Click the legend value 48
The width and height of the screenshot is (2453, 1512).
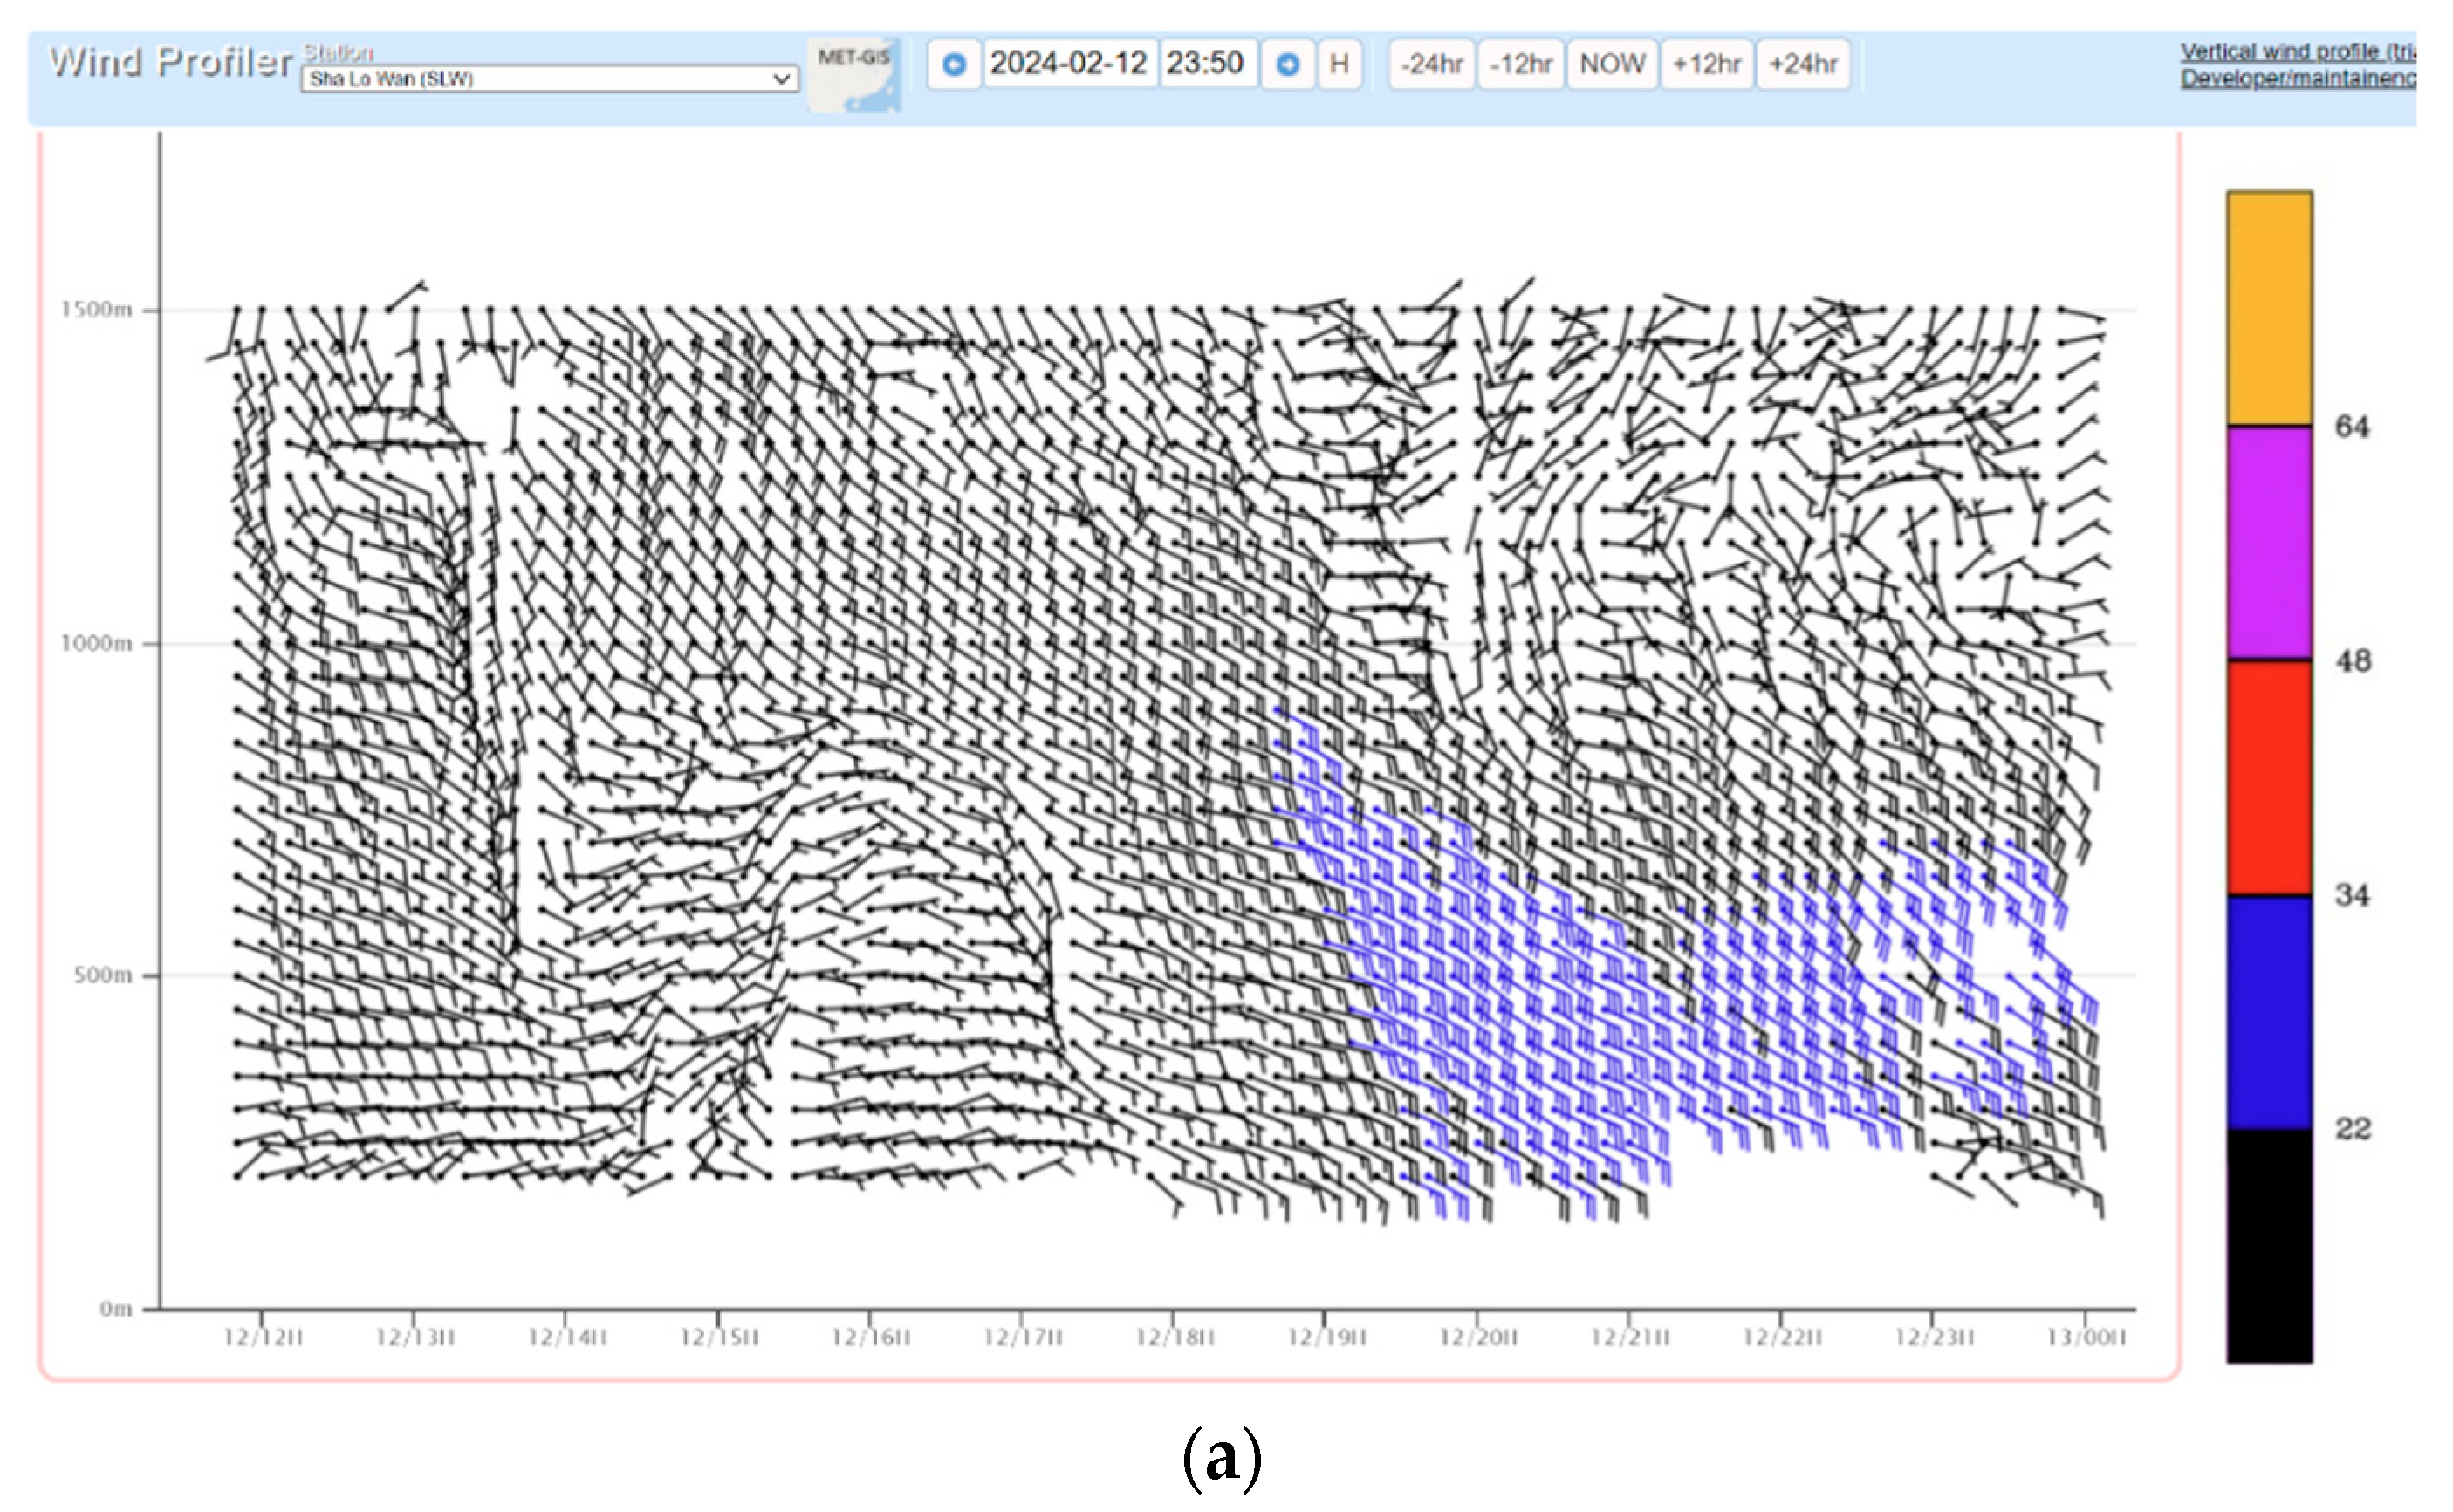point(2352,661)
